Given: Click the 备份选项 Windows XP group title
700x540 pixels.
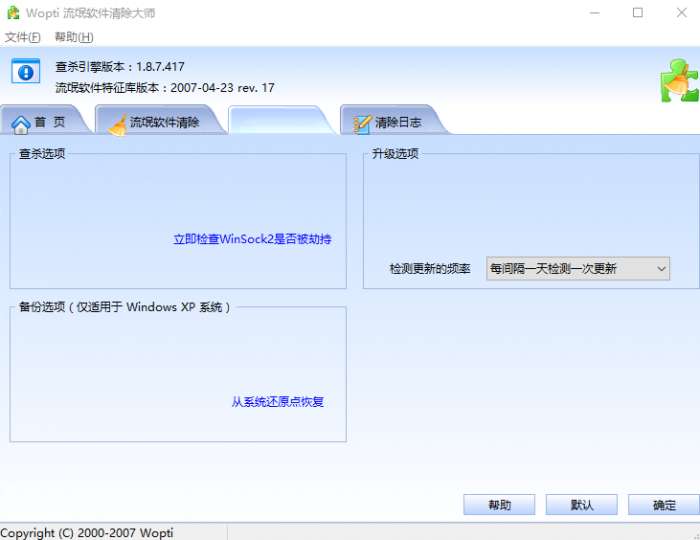Looking at the screenshot, I should coord(125,307).
